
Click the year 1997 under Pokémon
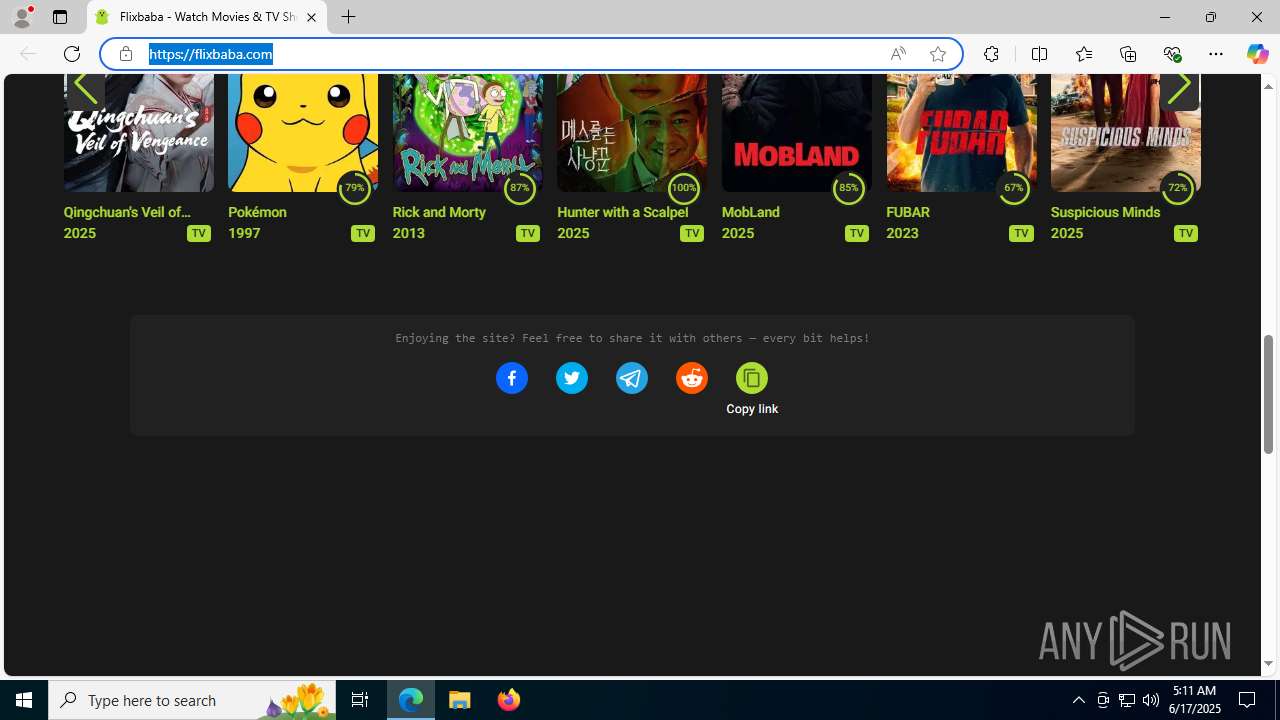(244, 233)
